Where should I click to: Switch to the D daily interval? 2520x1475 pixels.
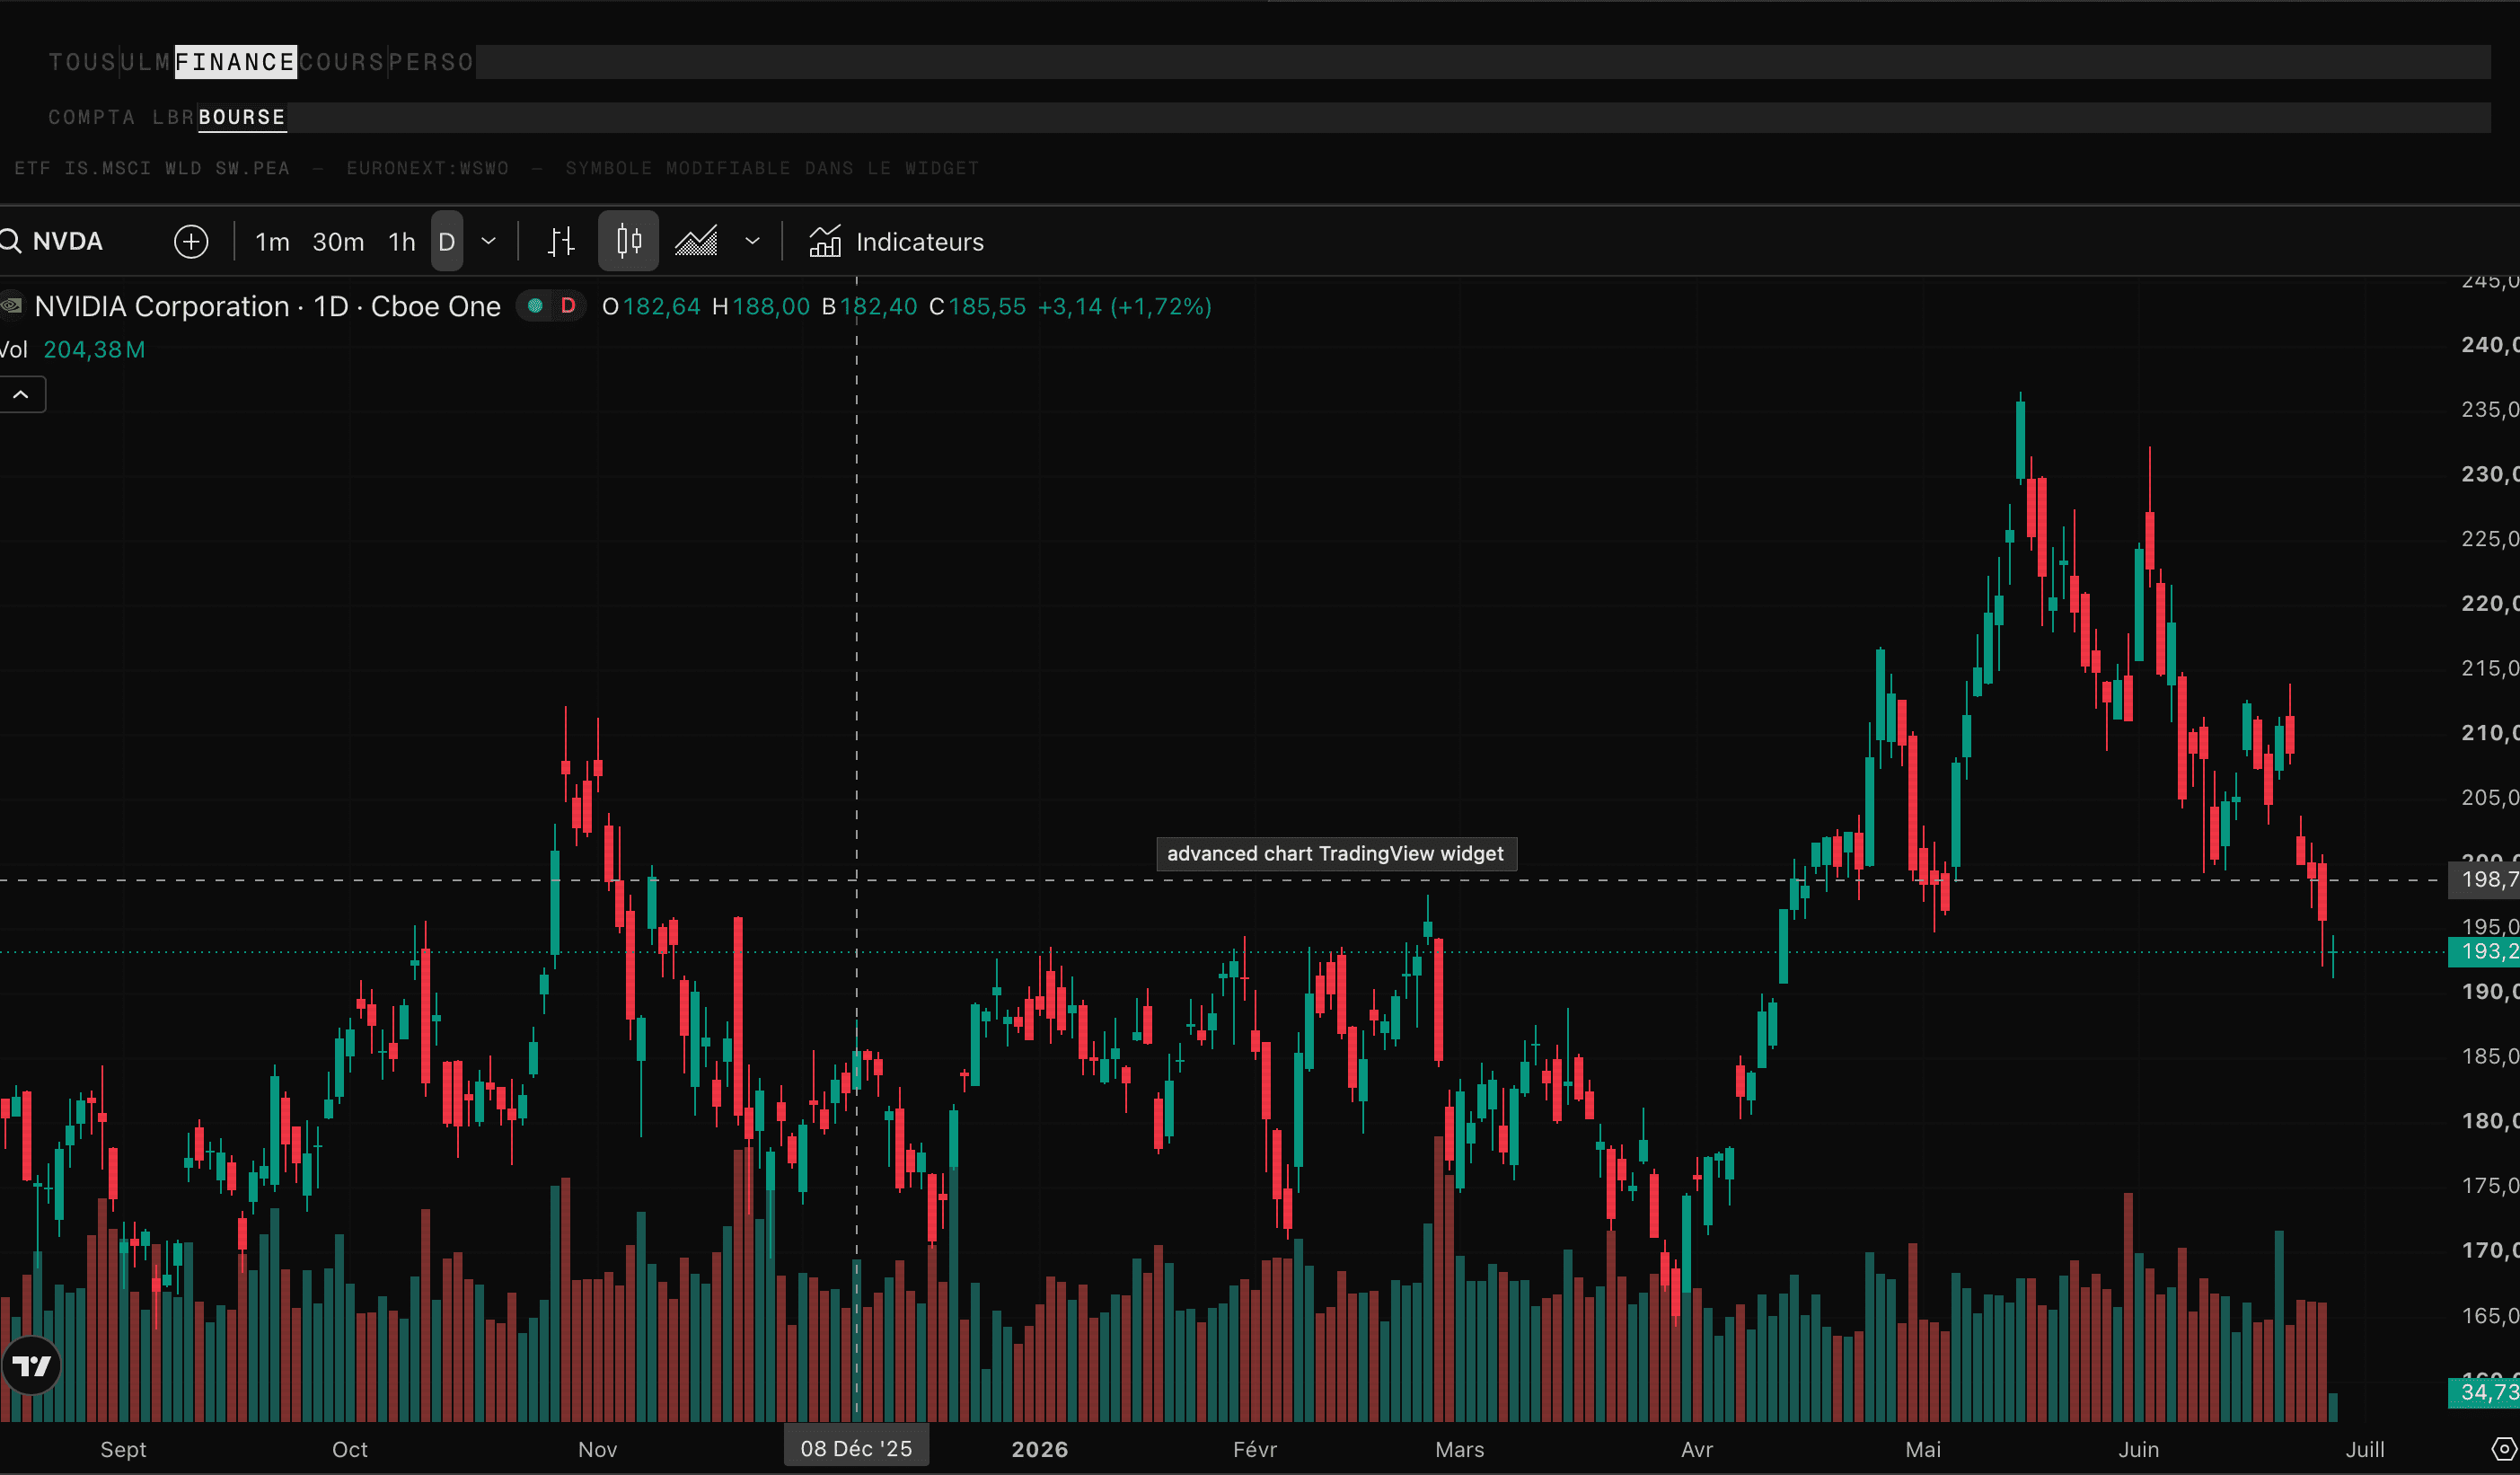(x=447, y=241)
